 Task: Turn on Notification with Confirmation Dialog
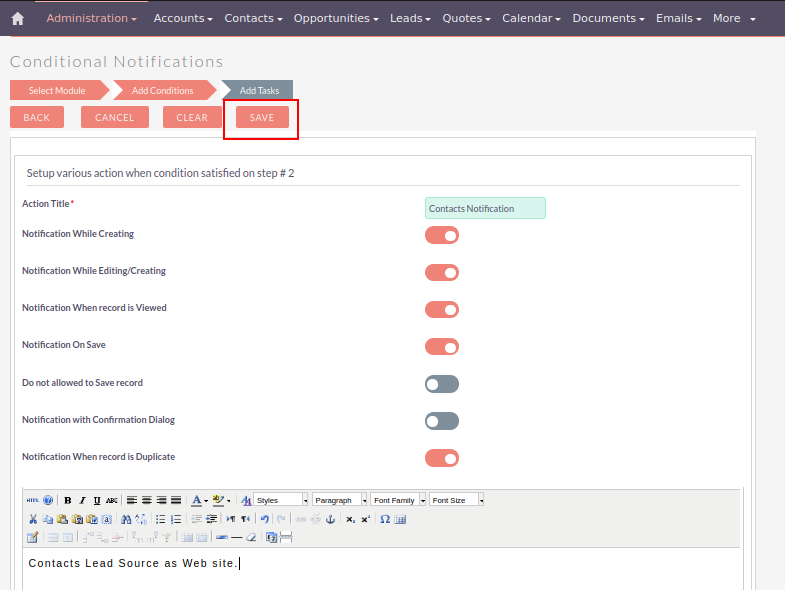[x=441, y=421]
